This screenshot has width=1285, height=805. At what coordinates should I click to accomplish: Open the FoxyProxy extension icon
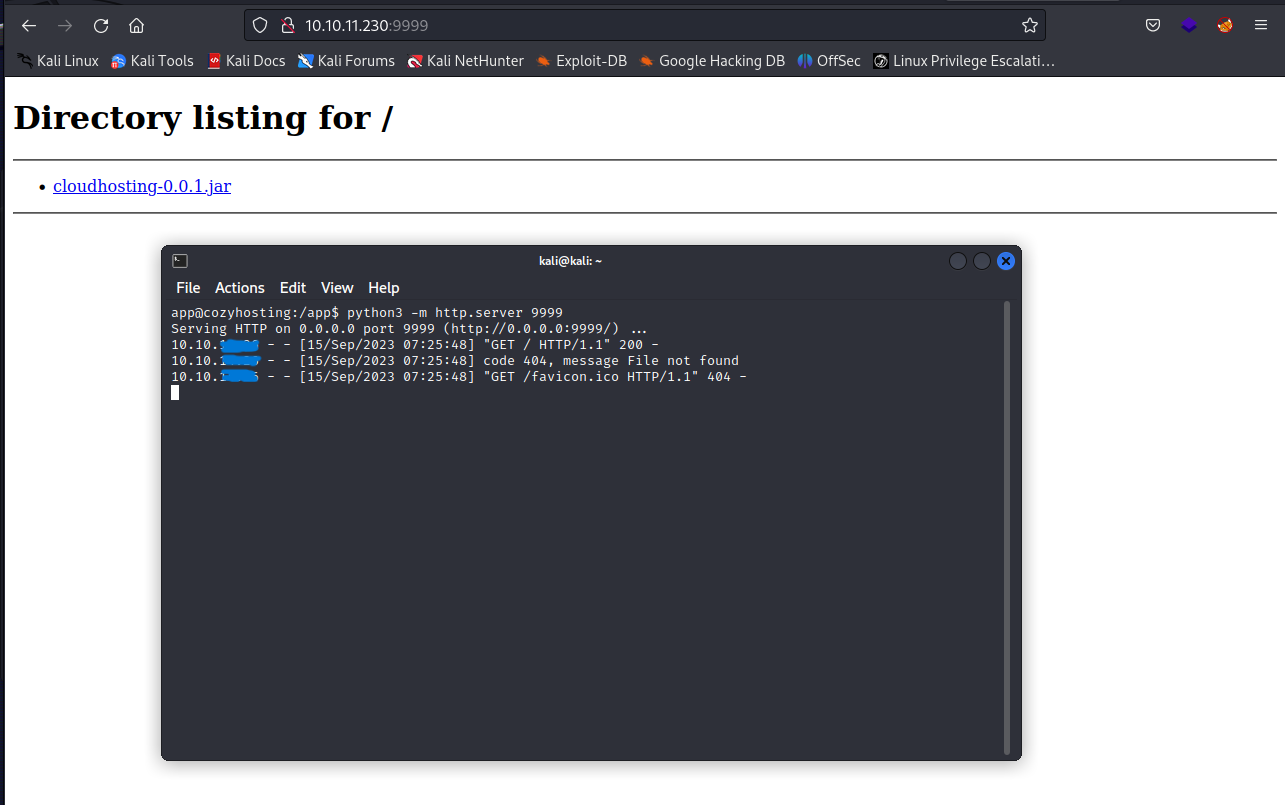1225,25
